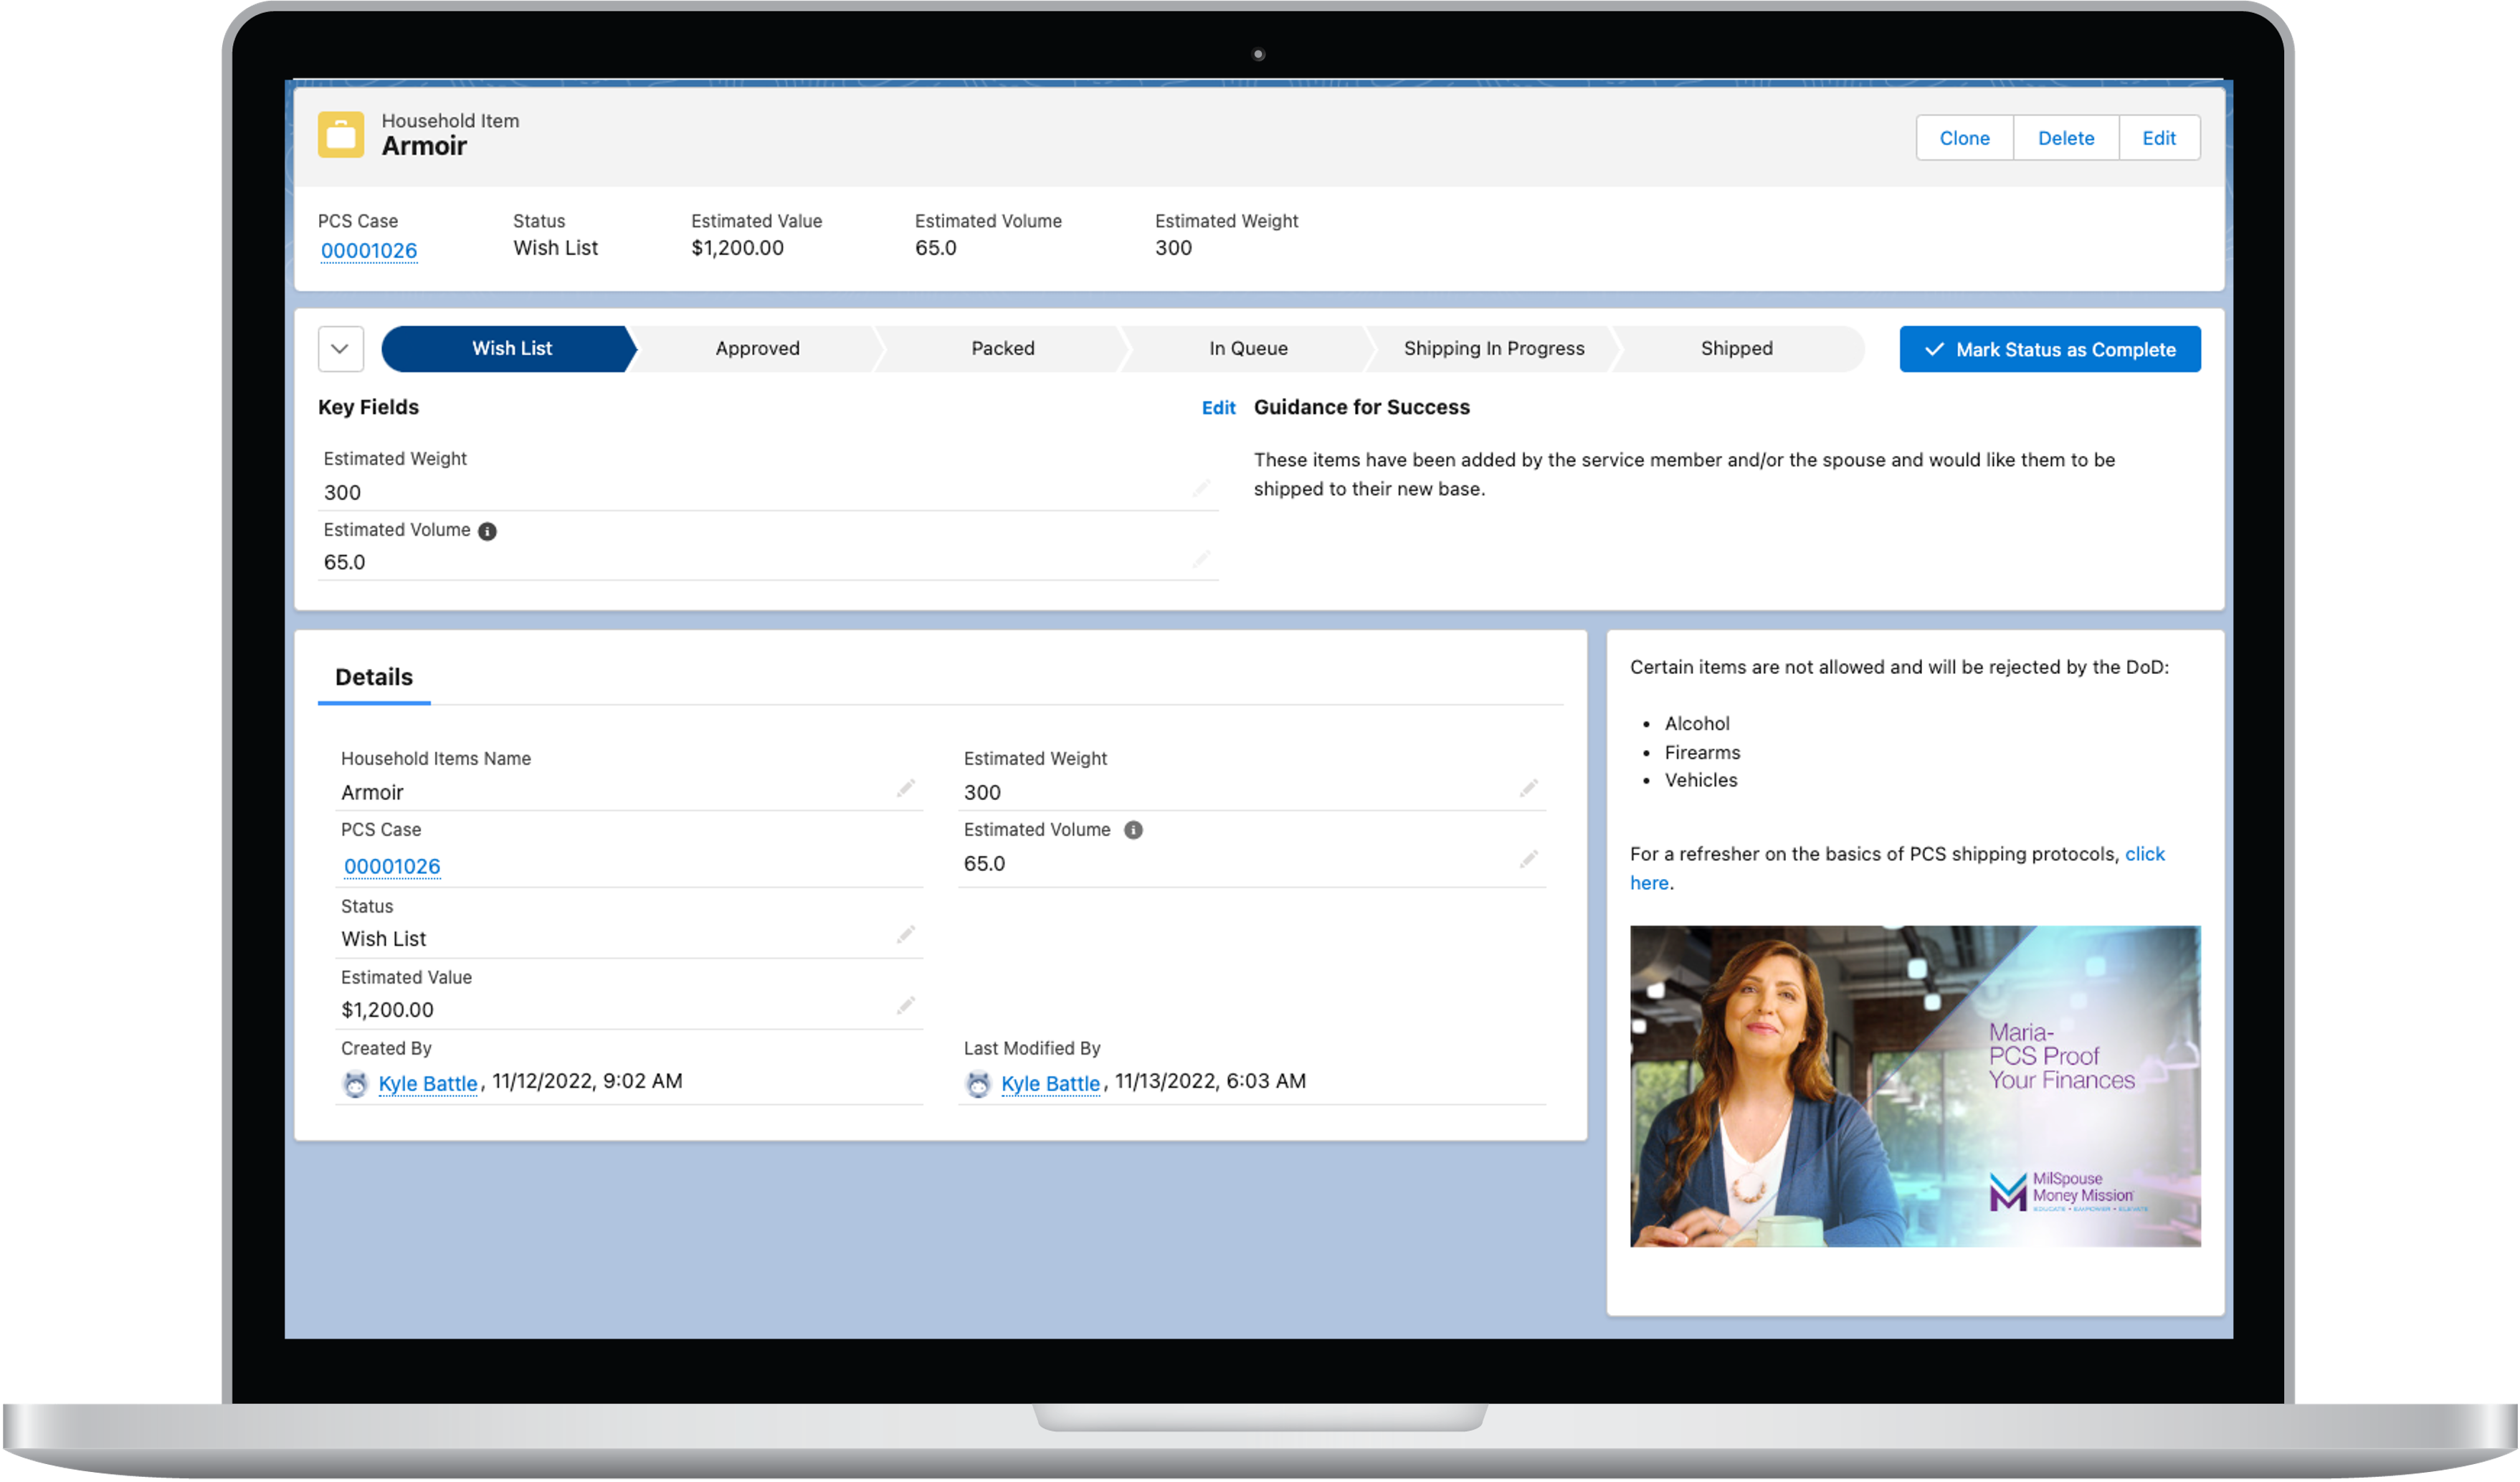Open Kyle Battle link under Last Modified By
This screenshot has height=1482, width=2520.
(1050, 1084)
